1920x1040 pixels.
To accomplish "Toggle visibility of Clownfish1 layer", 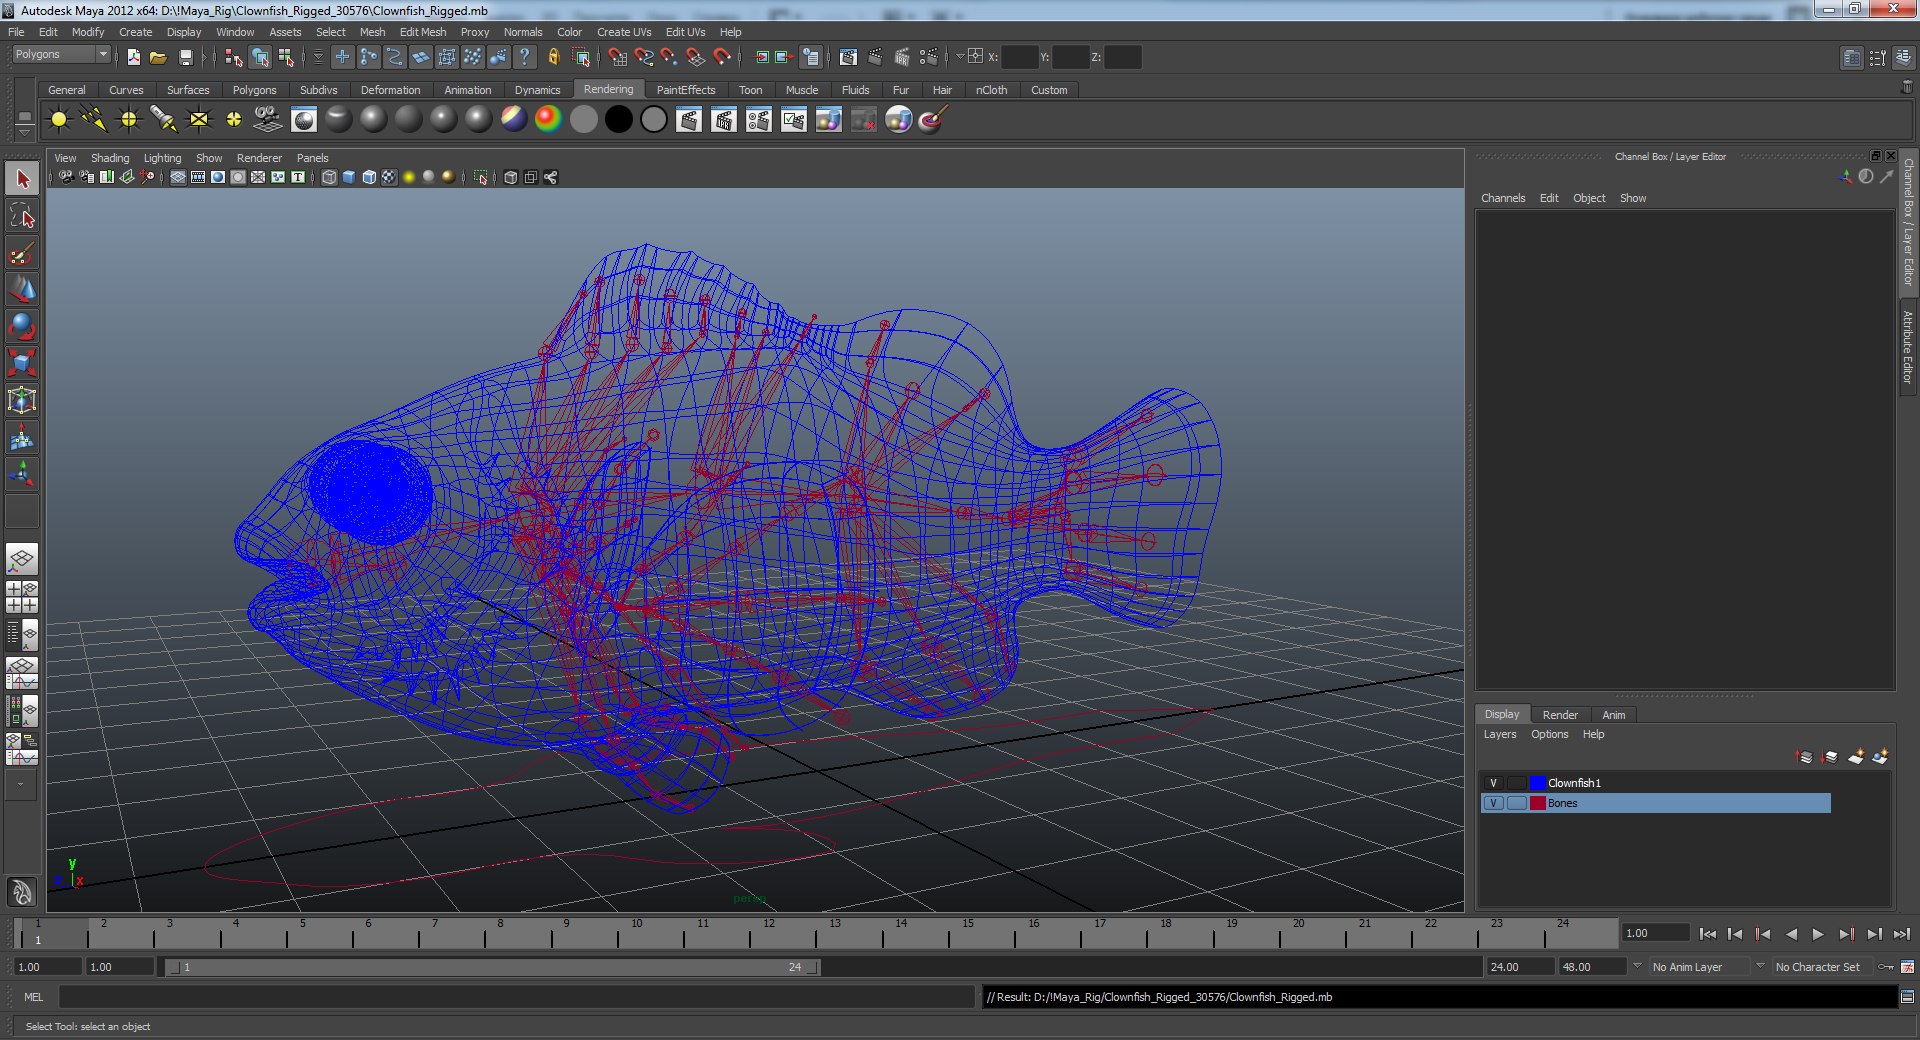I will coord(1493,783).
